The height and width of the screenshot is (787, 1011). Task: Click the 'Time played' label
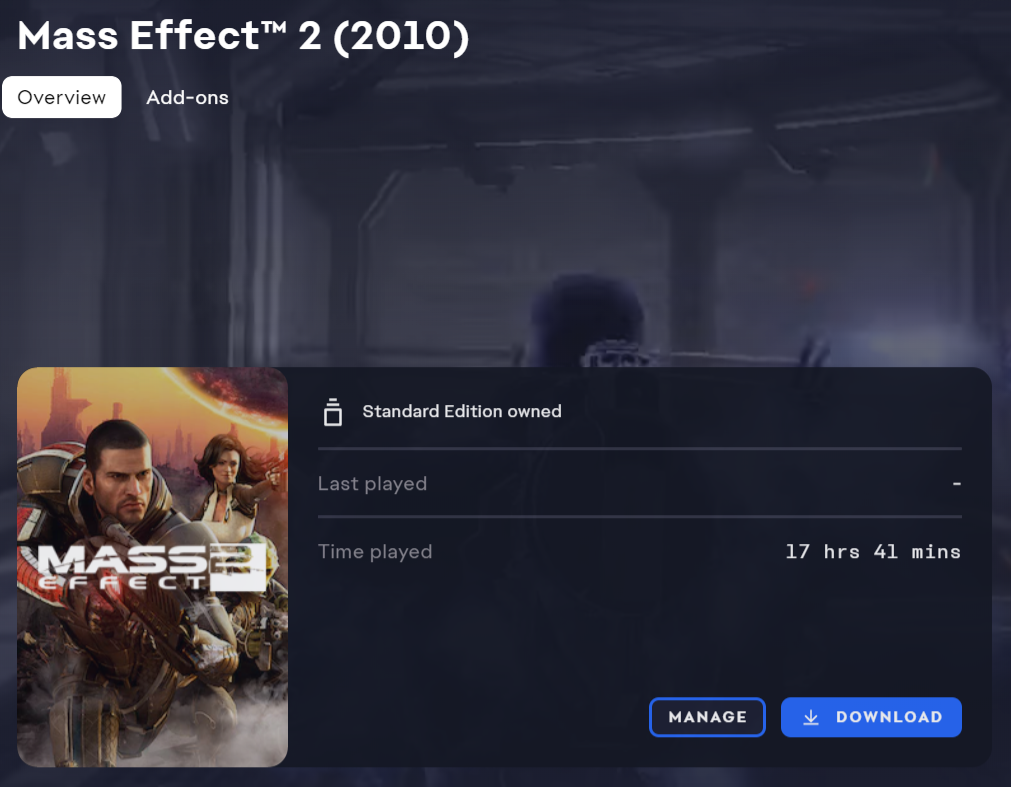point(375,552)
